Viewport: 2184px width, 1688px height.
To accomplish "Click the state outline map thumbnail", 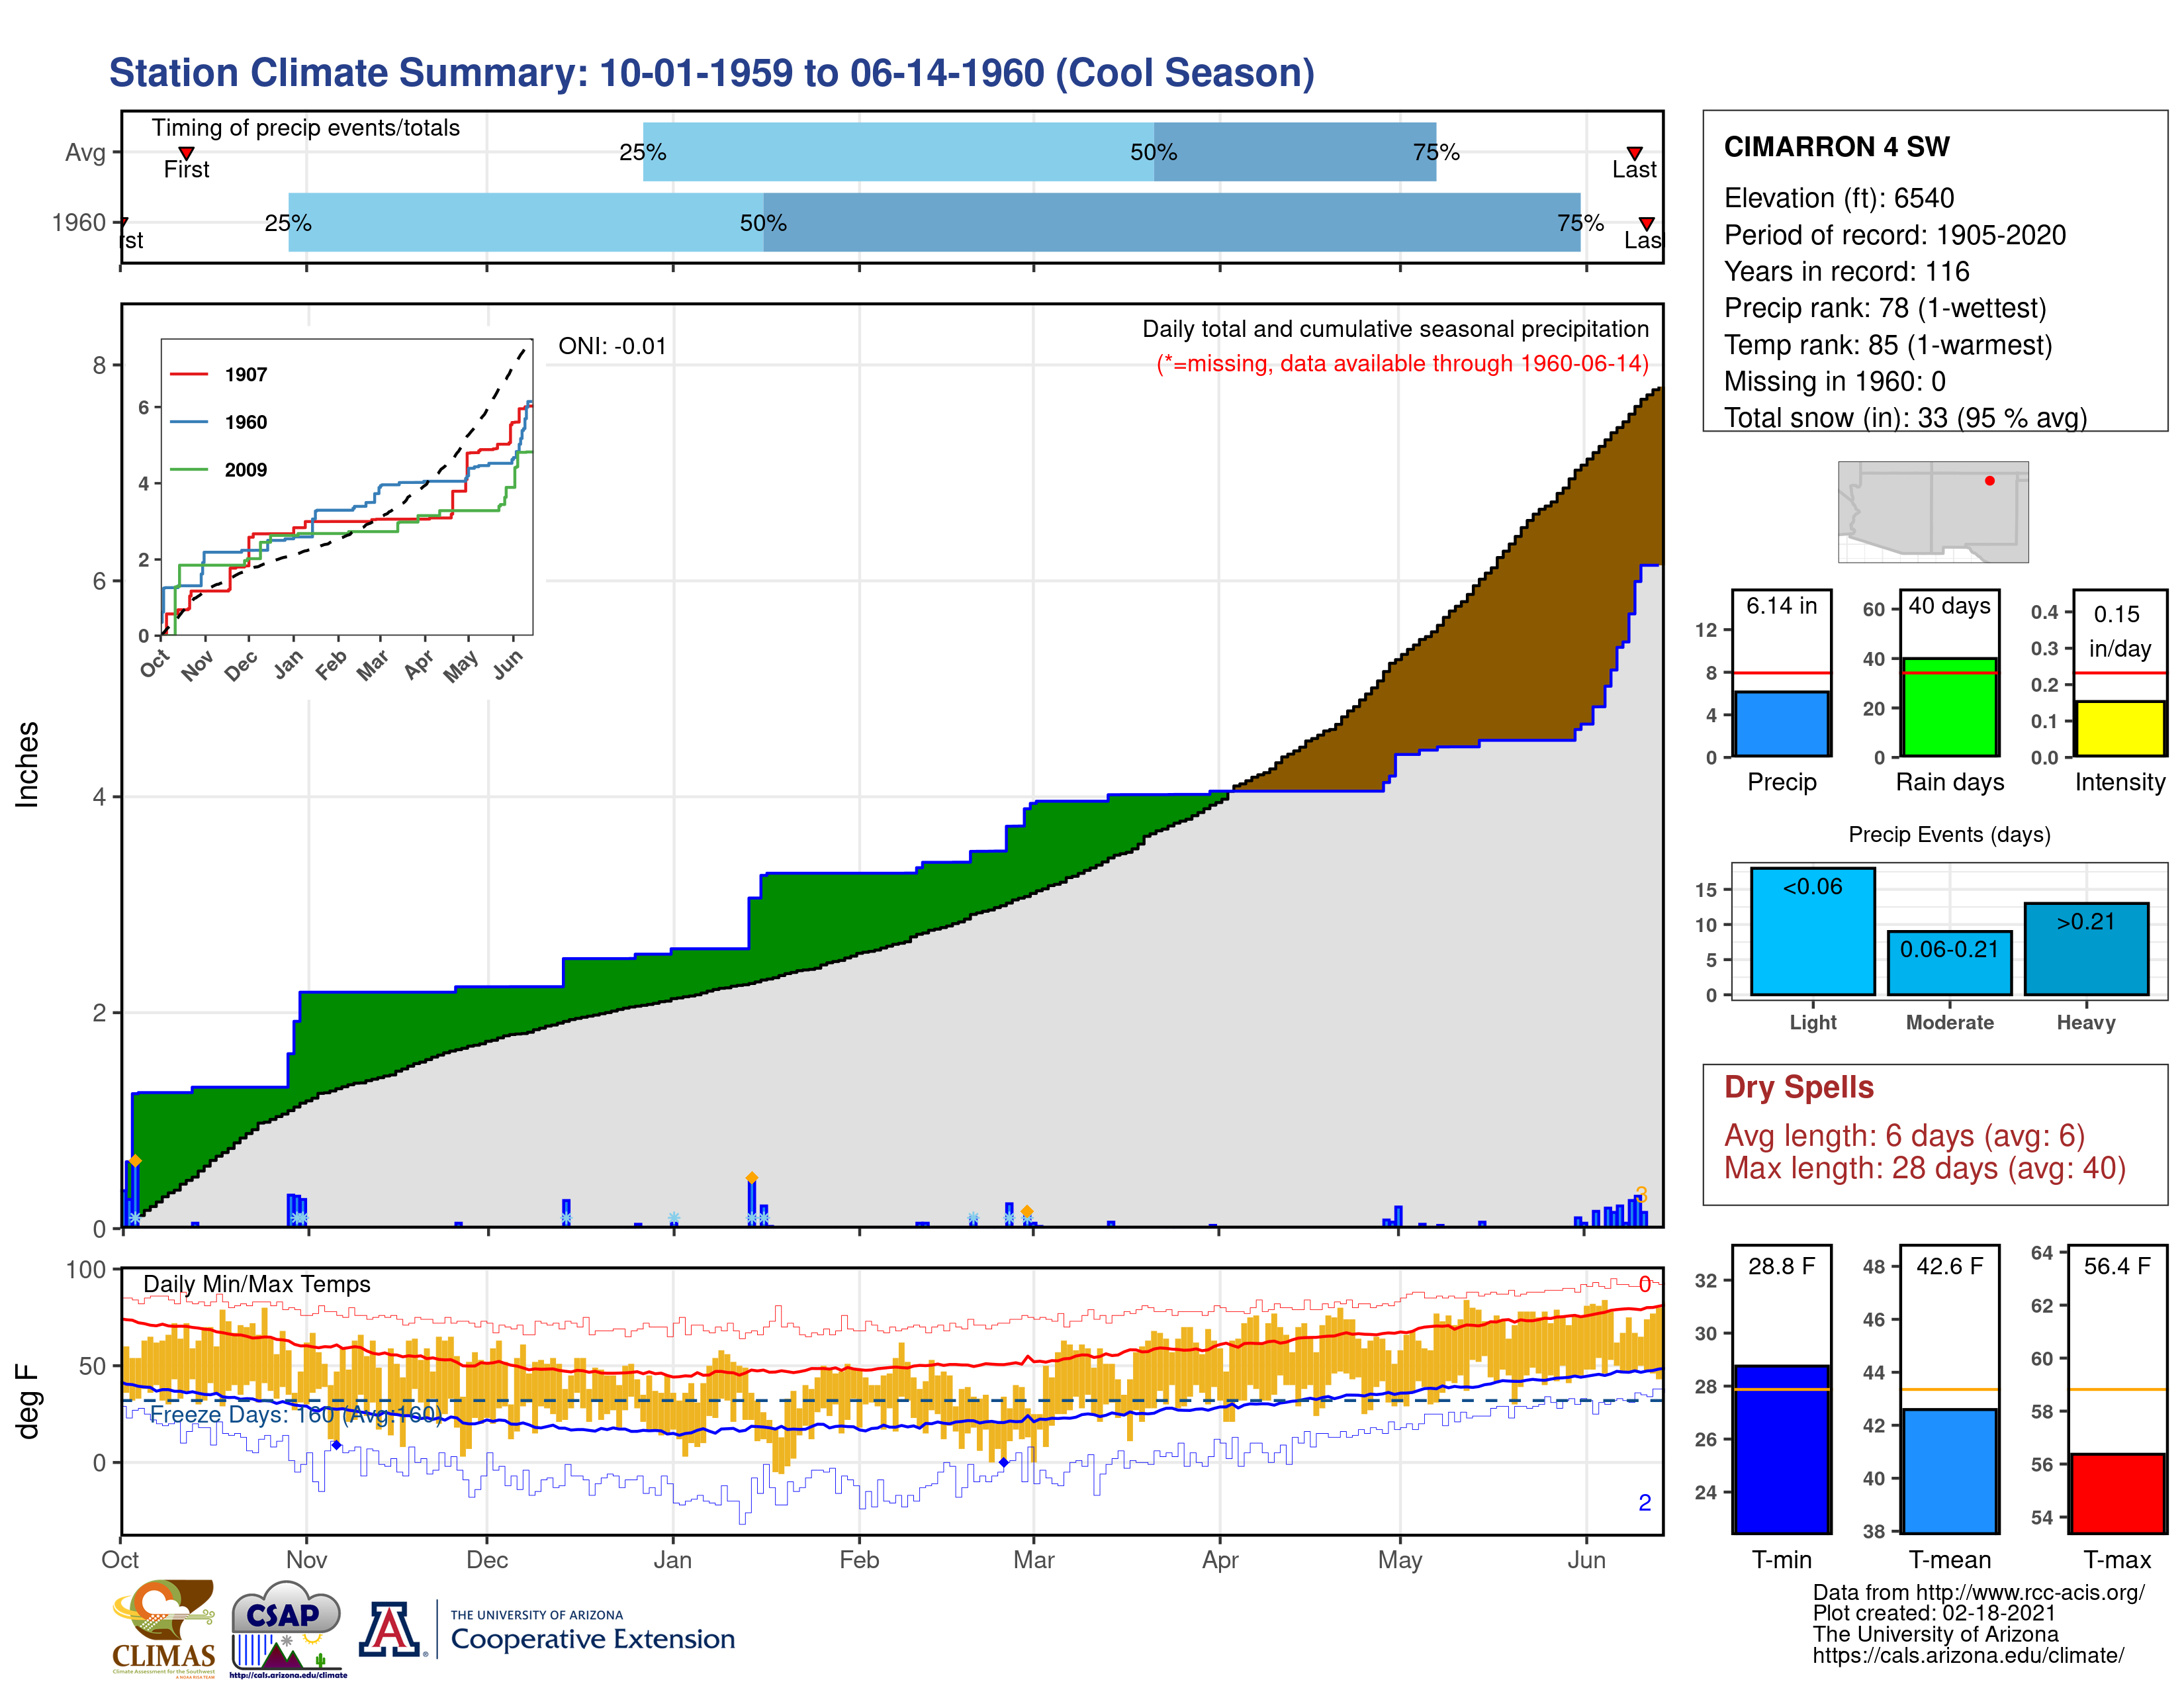I will click(x=1933, y=512).
